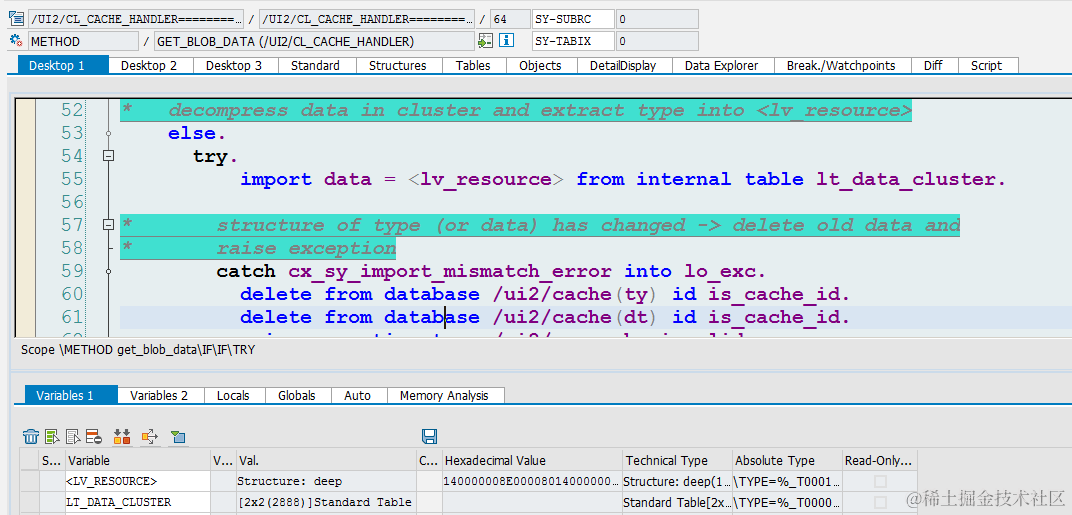Image resolution: width=1072 pixels, height=515 pixels.
Task: Click the Variable column header
Action: (137, 460)
